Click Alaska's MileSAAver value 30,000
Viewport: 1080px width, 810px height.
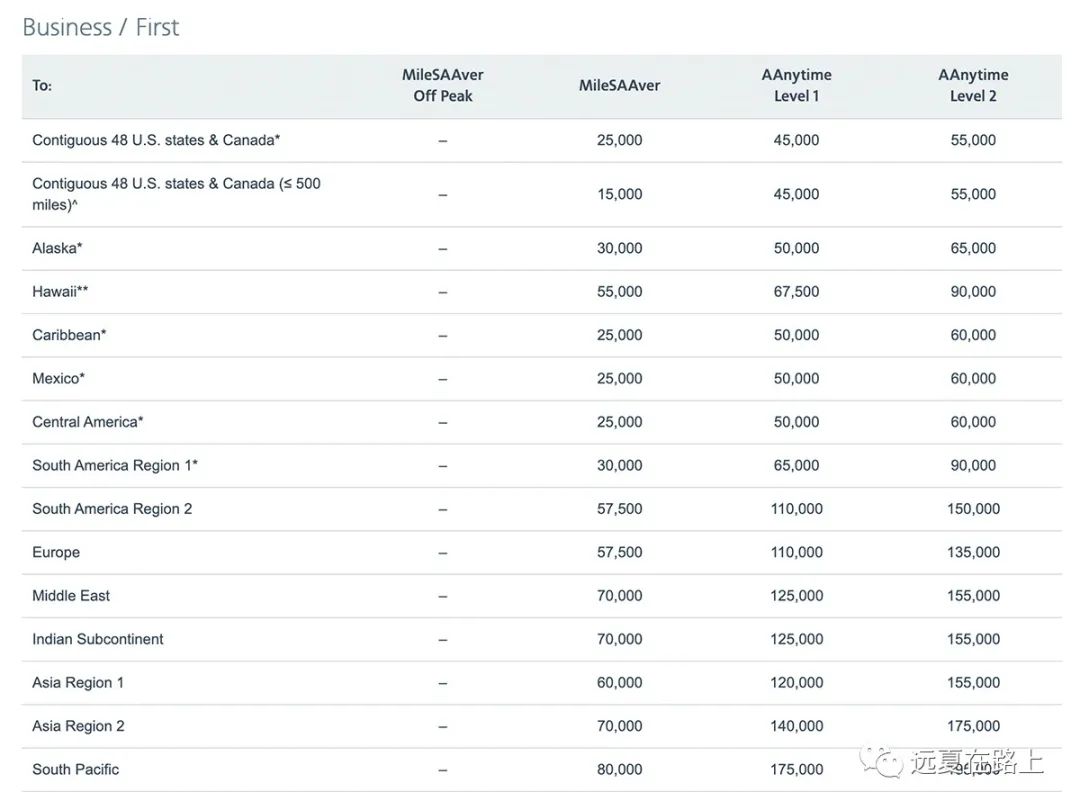(x=619, y=248)
